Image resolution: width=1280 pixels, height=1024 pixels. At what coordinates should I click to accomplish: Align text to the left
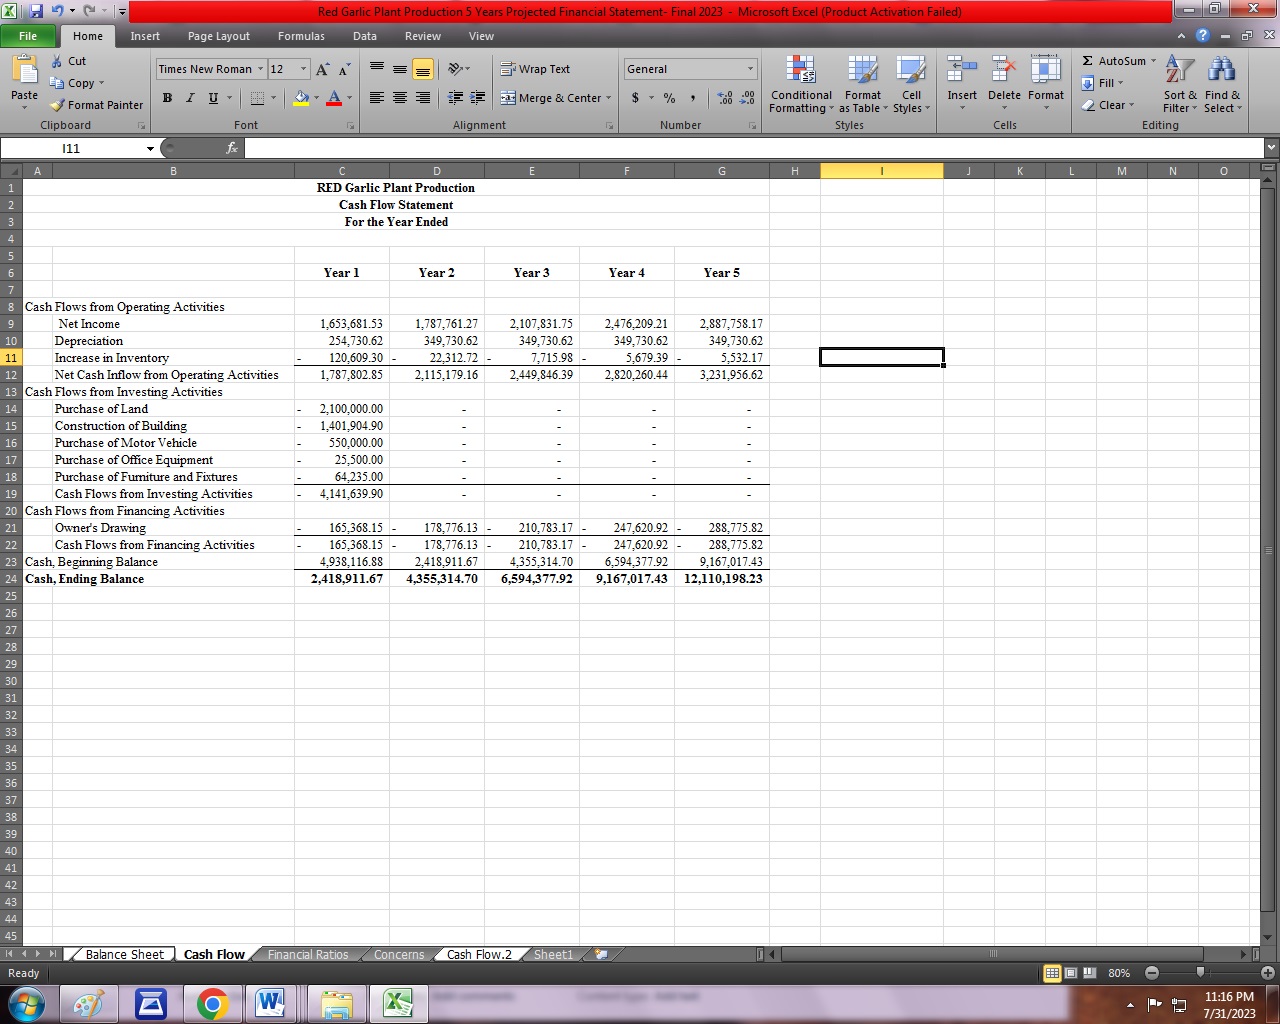pyautogui.click(x=377, y=98)
